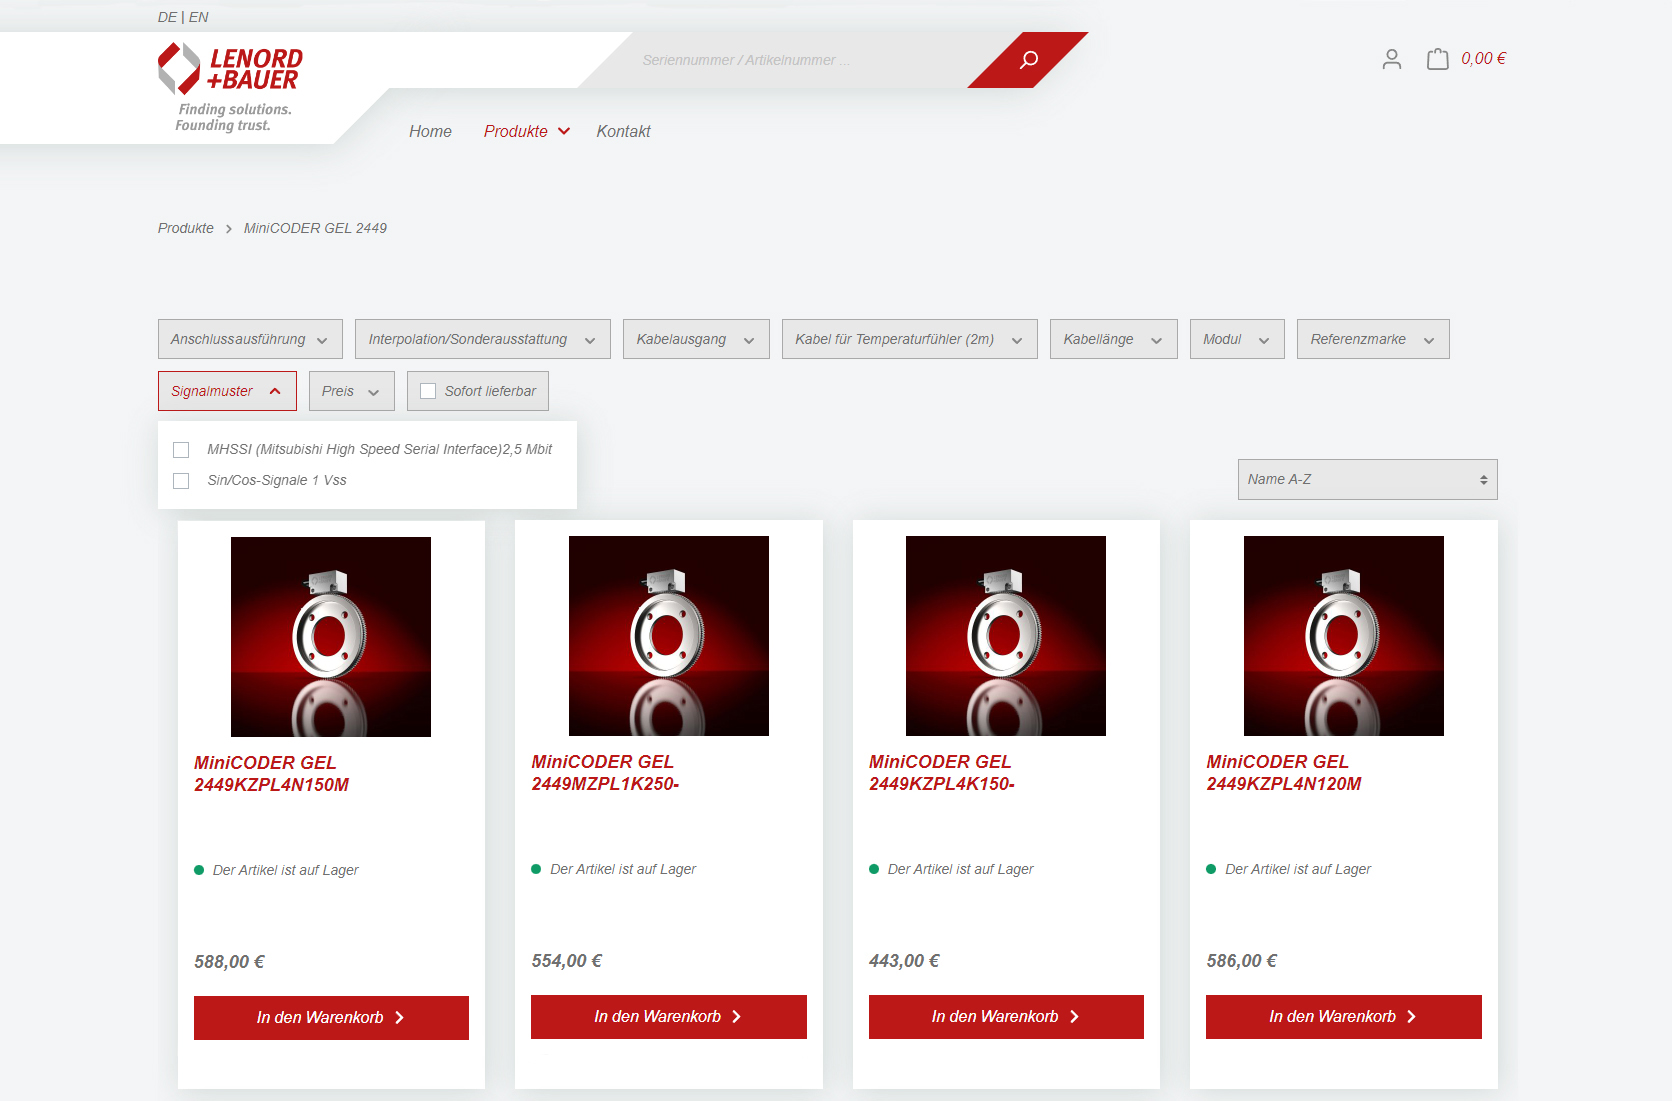Click the price 586,00 €

[1242, 961]
